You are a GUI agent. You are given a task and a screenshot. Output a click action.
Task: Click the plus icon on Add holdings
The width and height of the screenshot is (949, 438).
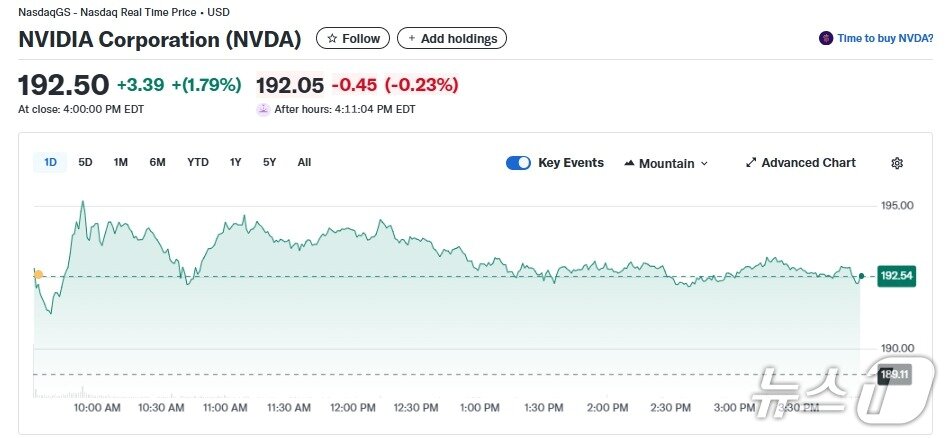pyautogui.click(x=411, y=39)
